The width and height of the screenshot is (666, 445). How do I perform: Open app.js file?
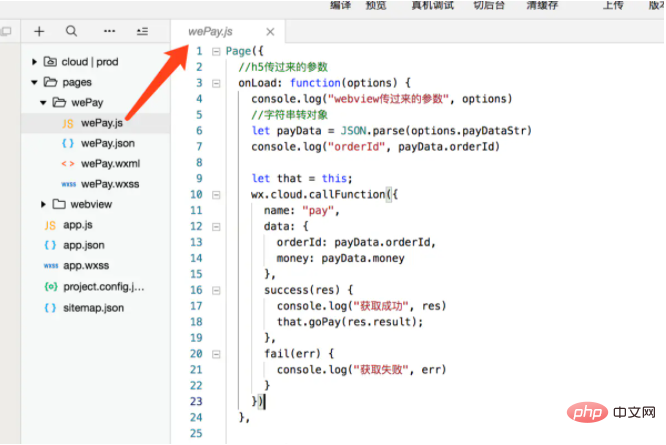(x=78, y=225)
